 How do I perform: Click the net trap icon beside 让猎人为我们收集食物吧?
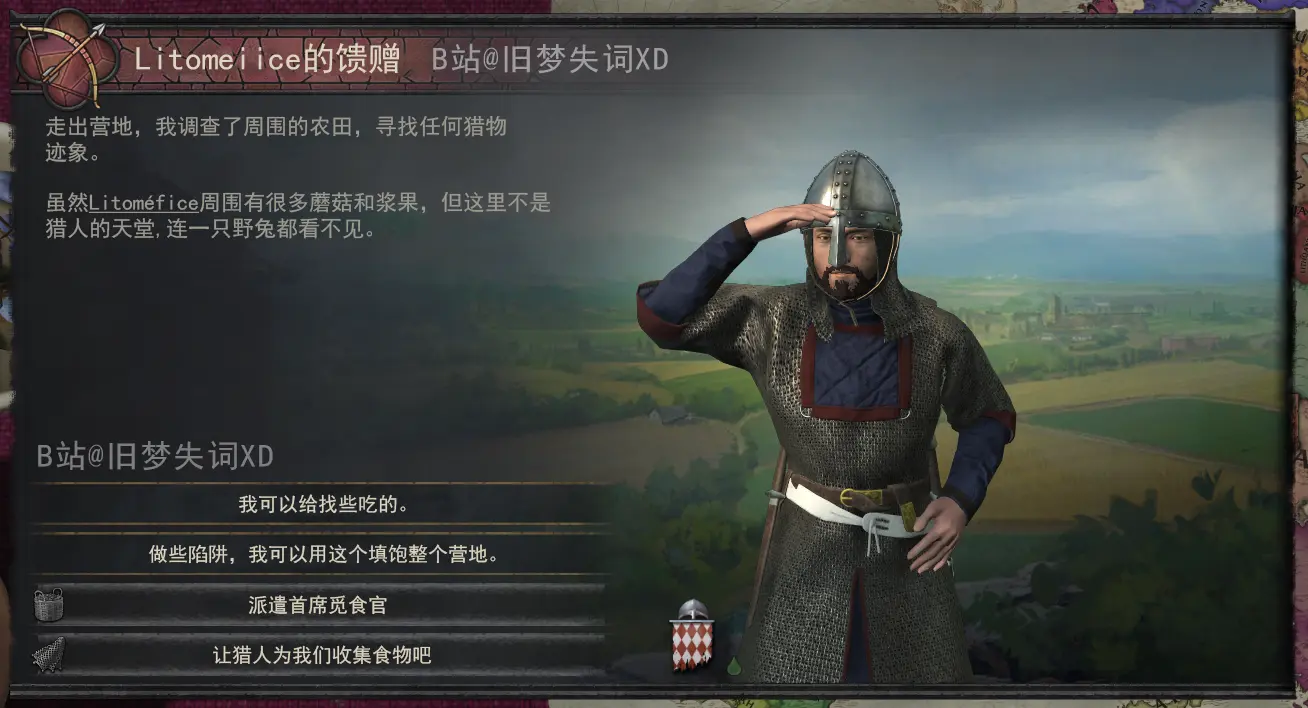48,655
